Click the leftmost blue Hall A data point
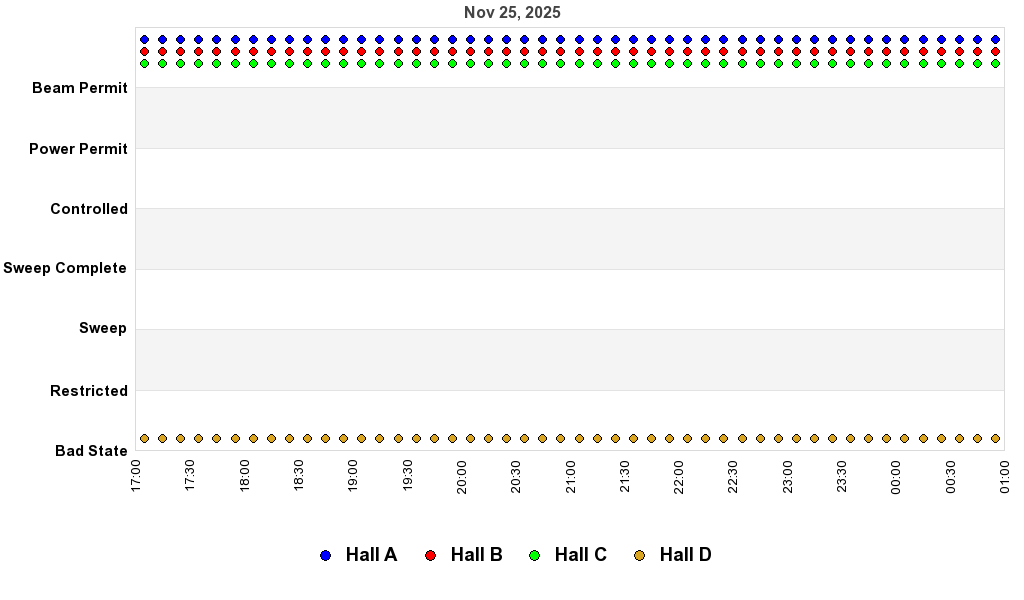This screenshot has height=600, width=1024. tap(144, 40)
